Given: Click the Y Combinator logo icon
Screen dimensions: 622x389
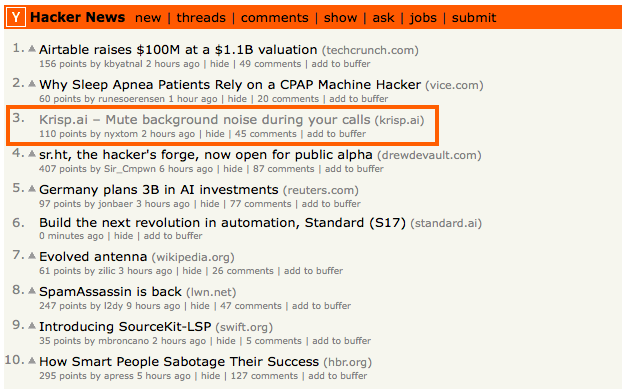Looking at the screenshot, I should click(x=16, y=17).
